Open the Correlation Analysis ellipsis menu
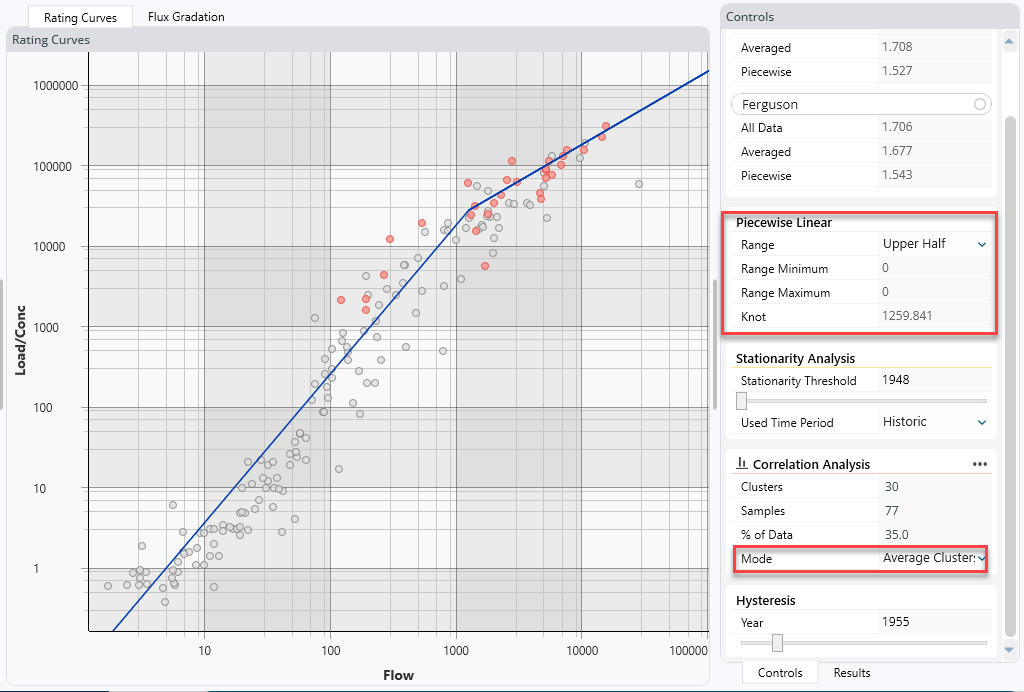 point(979,464)
